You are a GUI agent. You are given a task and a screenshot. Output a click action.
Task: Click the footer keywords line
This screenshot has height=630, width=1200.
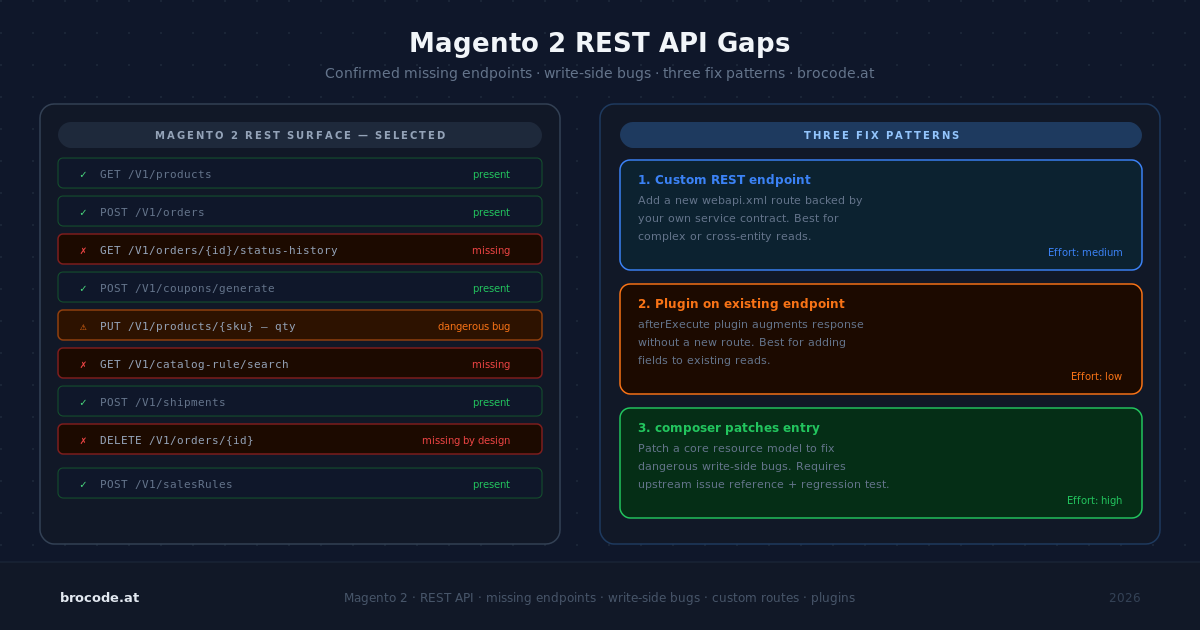tap(600, 598)
